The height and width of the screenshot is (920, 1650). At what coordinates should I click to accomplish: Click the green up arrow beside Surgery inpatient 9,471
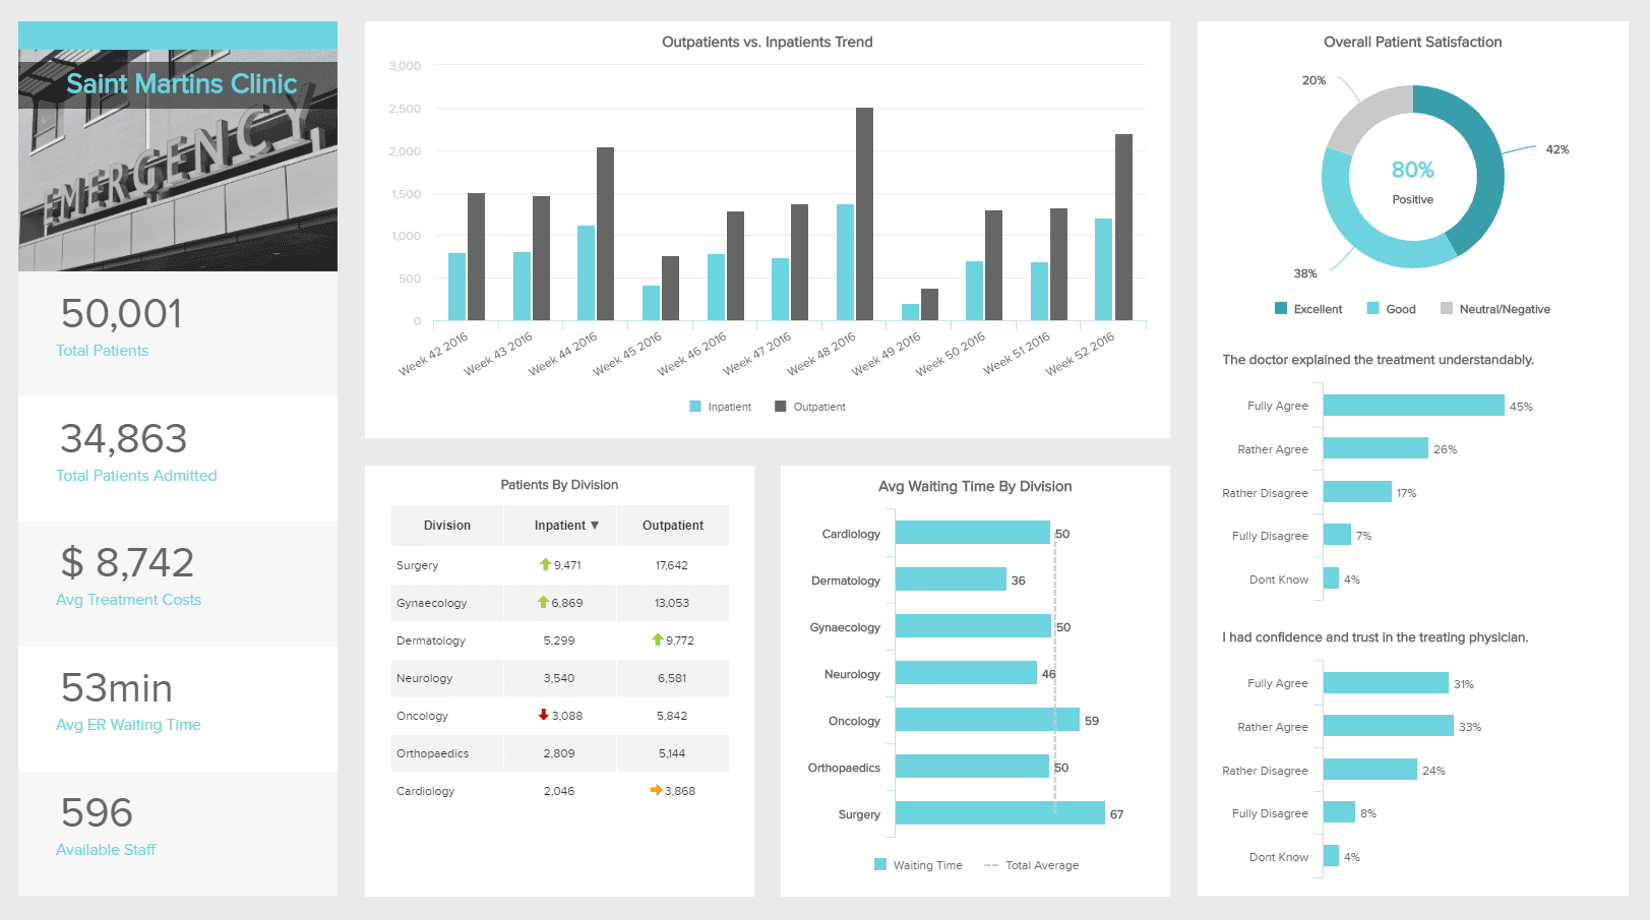pos(545,565)
